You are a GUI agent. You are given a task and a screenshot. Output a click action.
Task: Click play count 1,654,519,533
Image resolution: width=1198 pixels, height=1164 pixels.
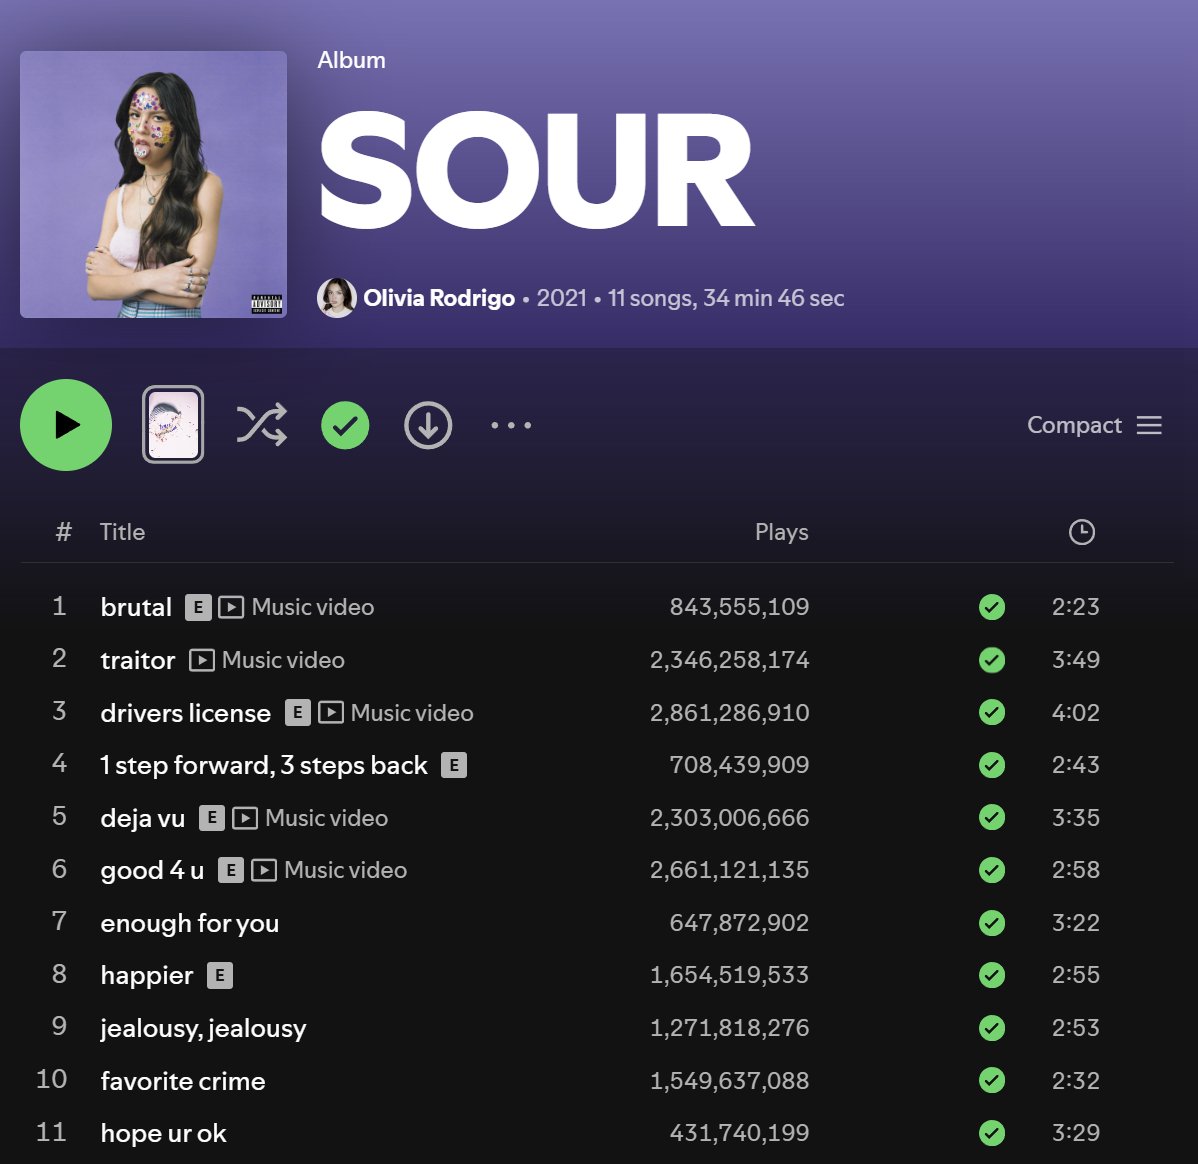(x=729, y=975)
